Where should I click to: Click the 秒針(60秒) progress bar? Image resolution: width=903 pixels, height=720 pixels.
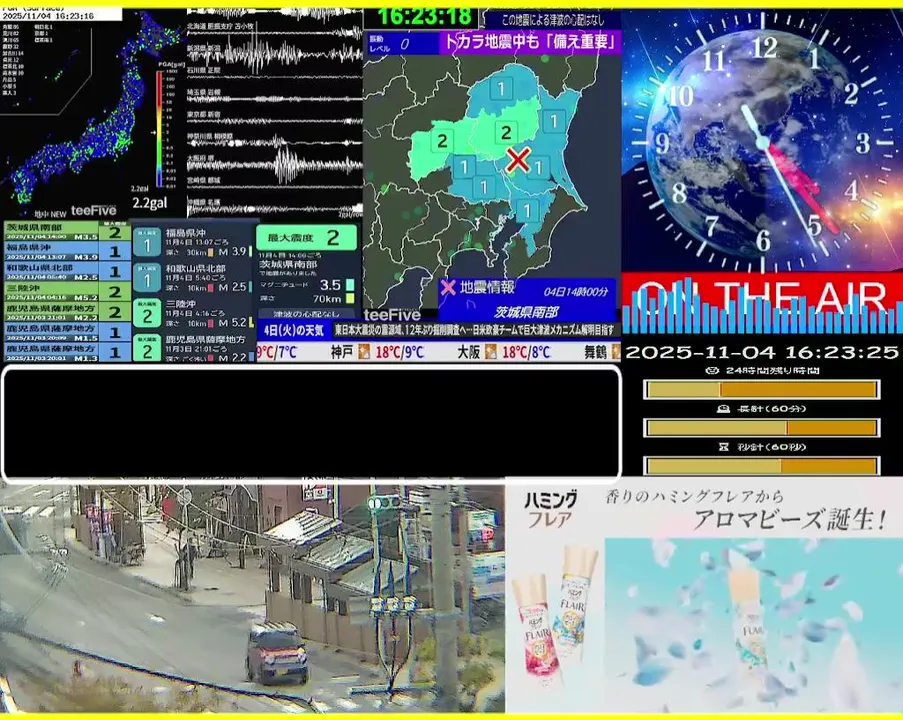tap(761, 465)
